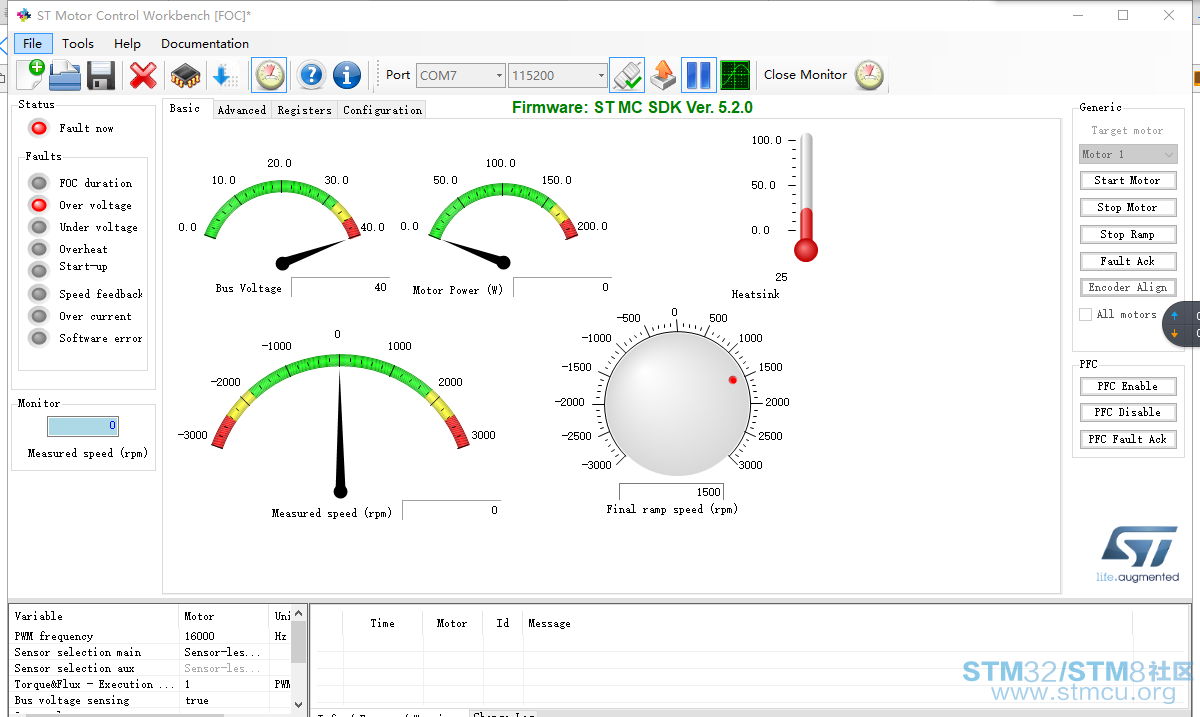Click the Close Monitor label
The image size is (1200, 717).
click(x=805, y=75)
